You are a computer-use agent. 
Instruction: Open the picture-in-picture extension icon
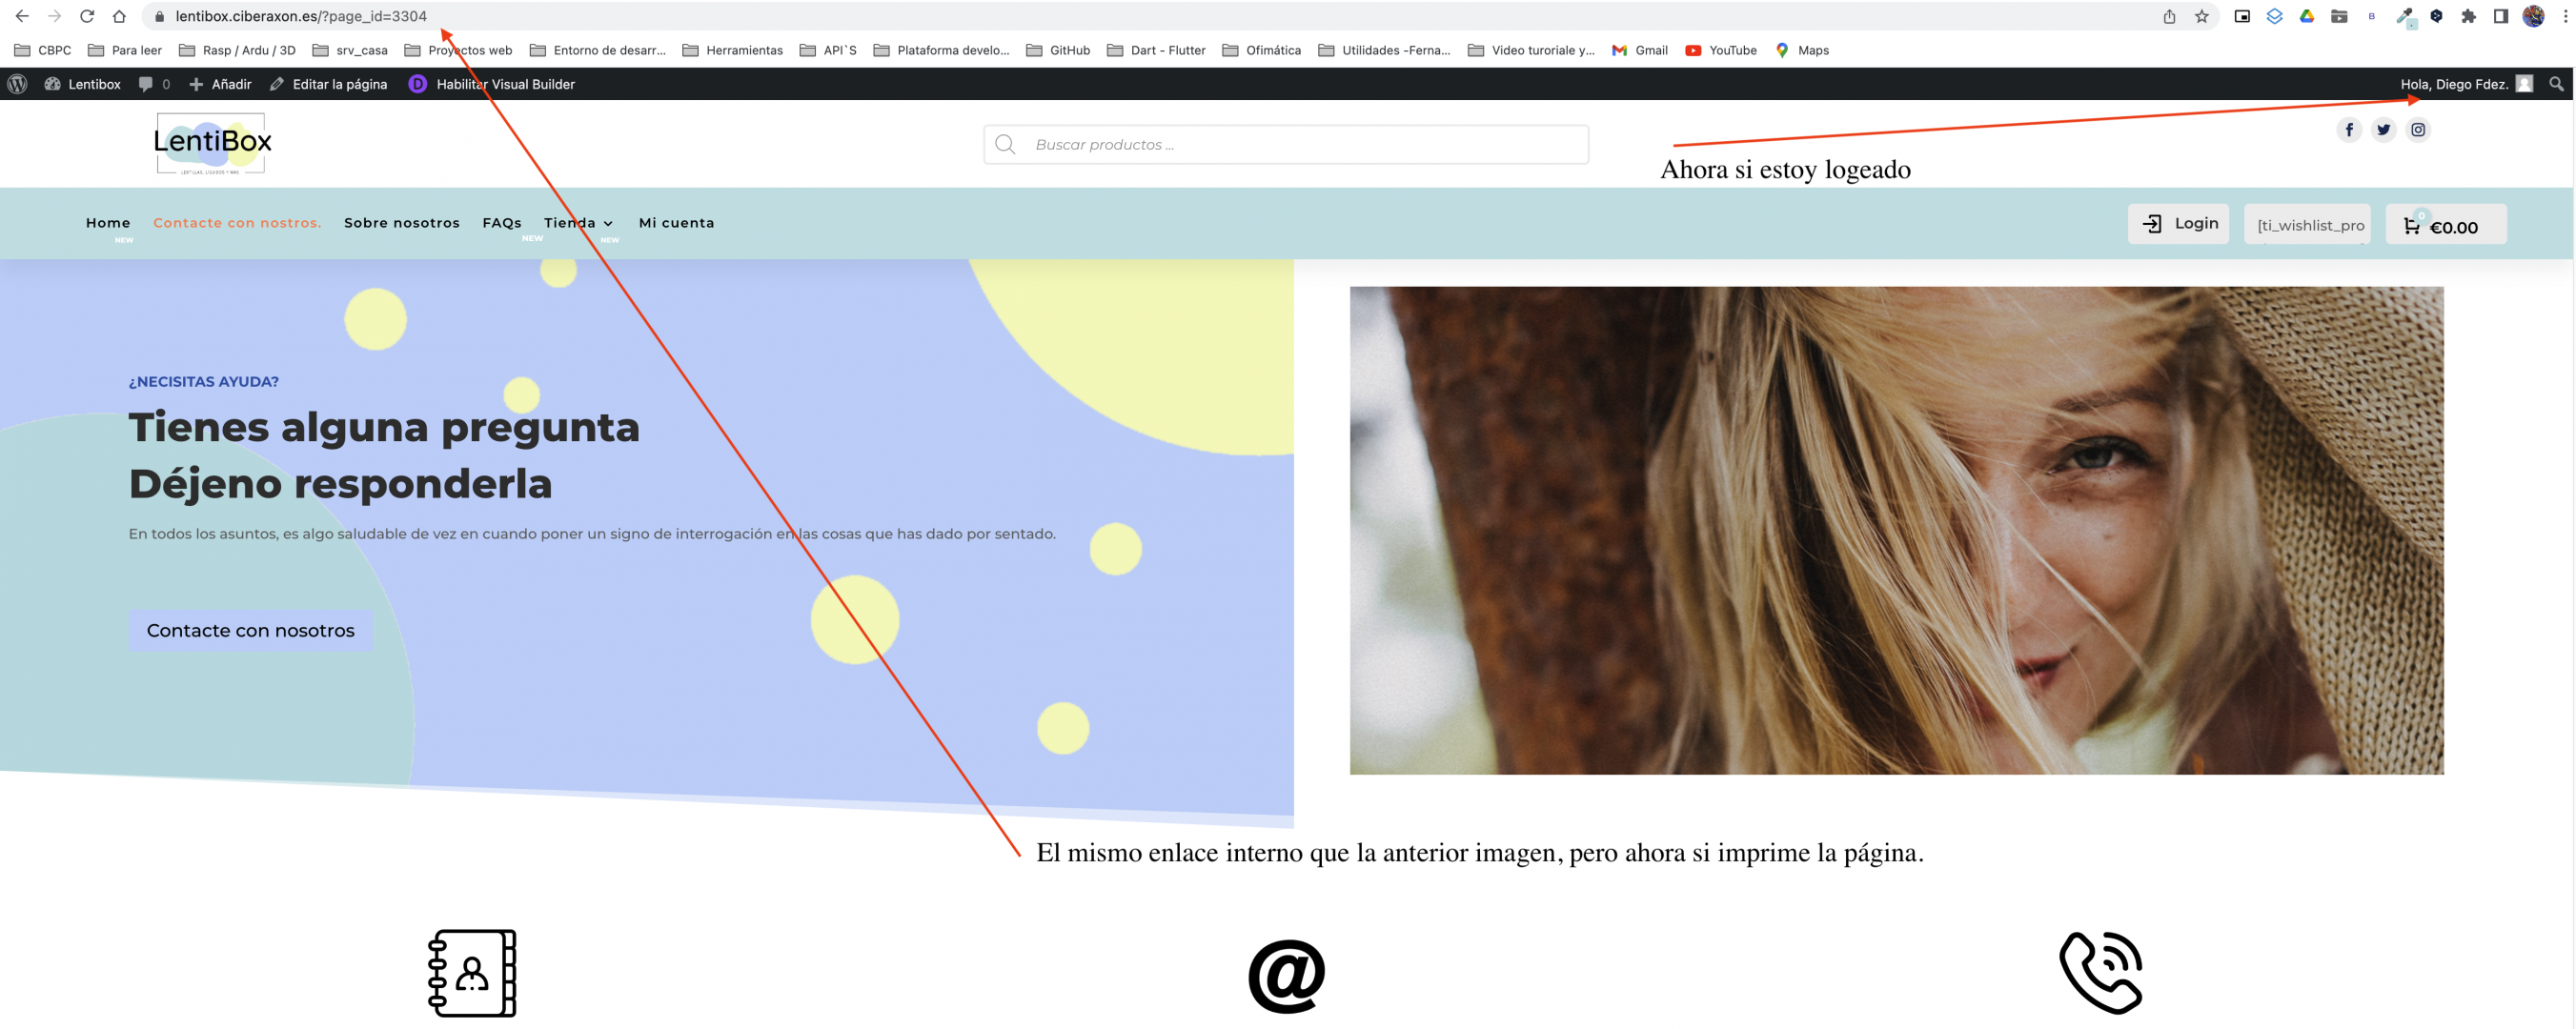click(x=2242, y=16)
